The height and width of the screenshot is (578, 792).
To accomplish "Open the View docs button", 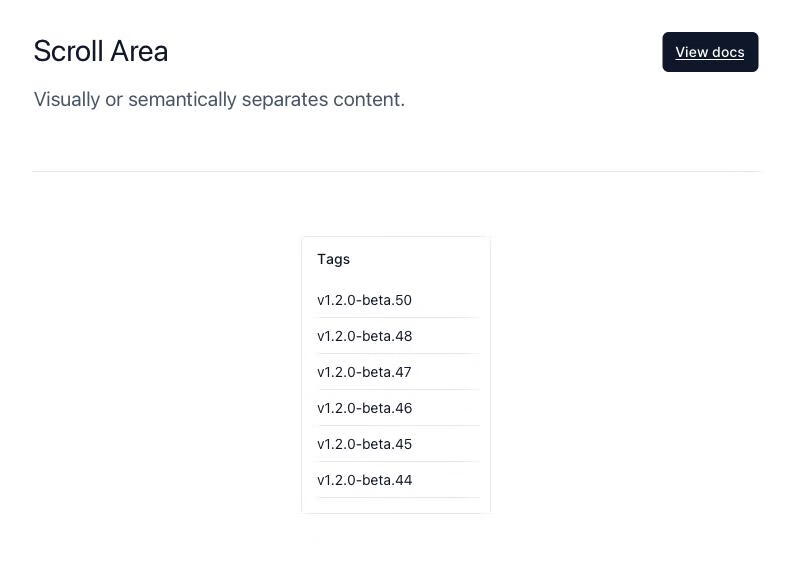I will click(x=710, y=52).
